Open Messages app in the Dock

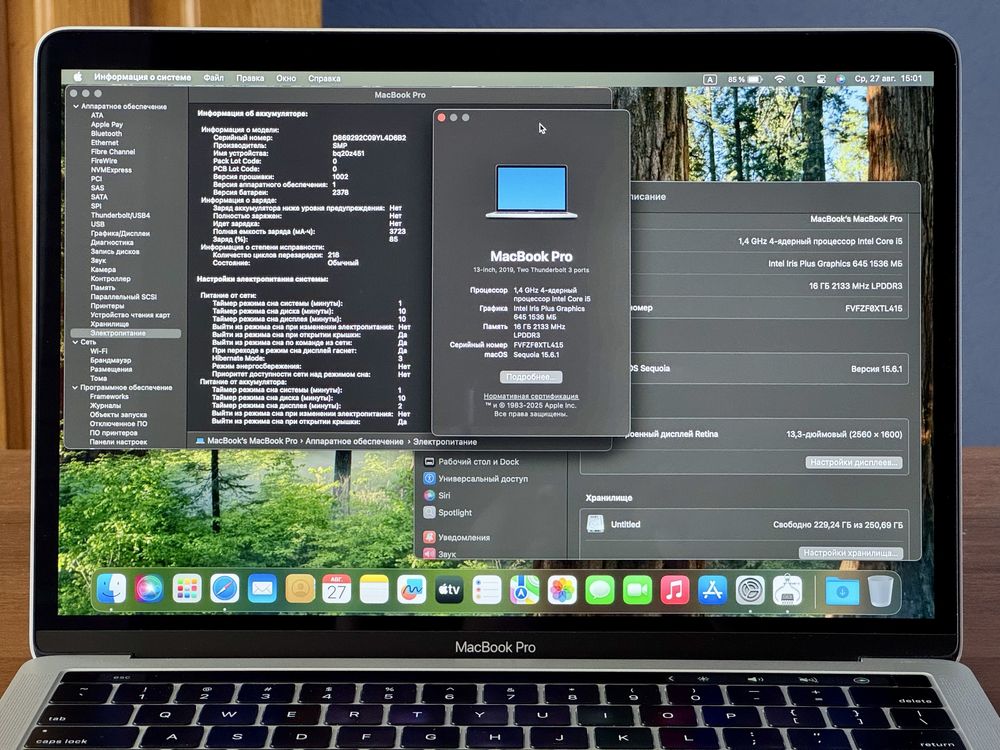point(599,589)
